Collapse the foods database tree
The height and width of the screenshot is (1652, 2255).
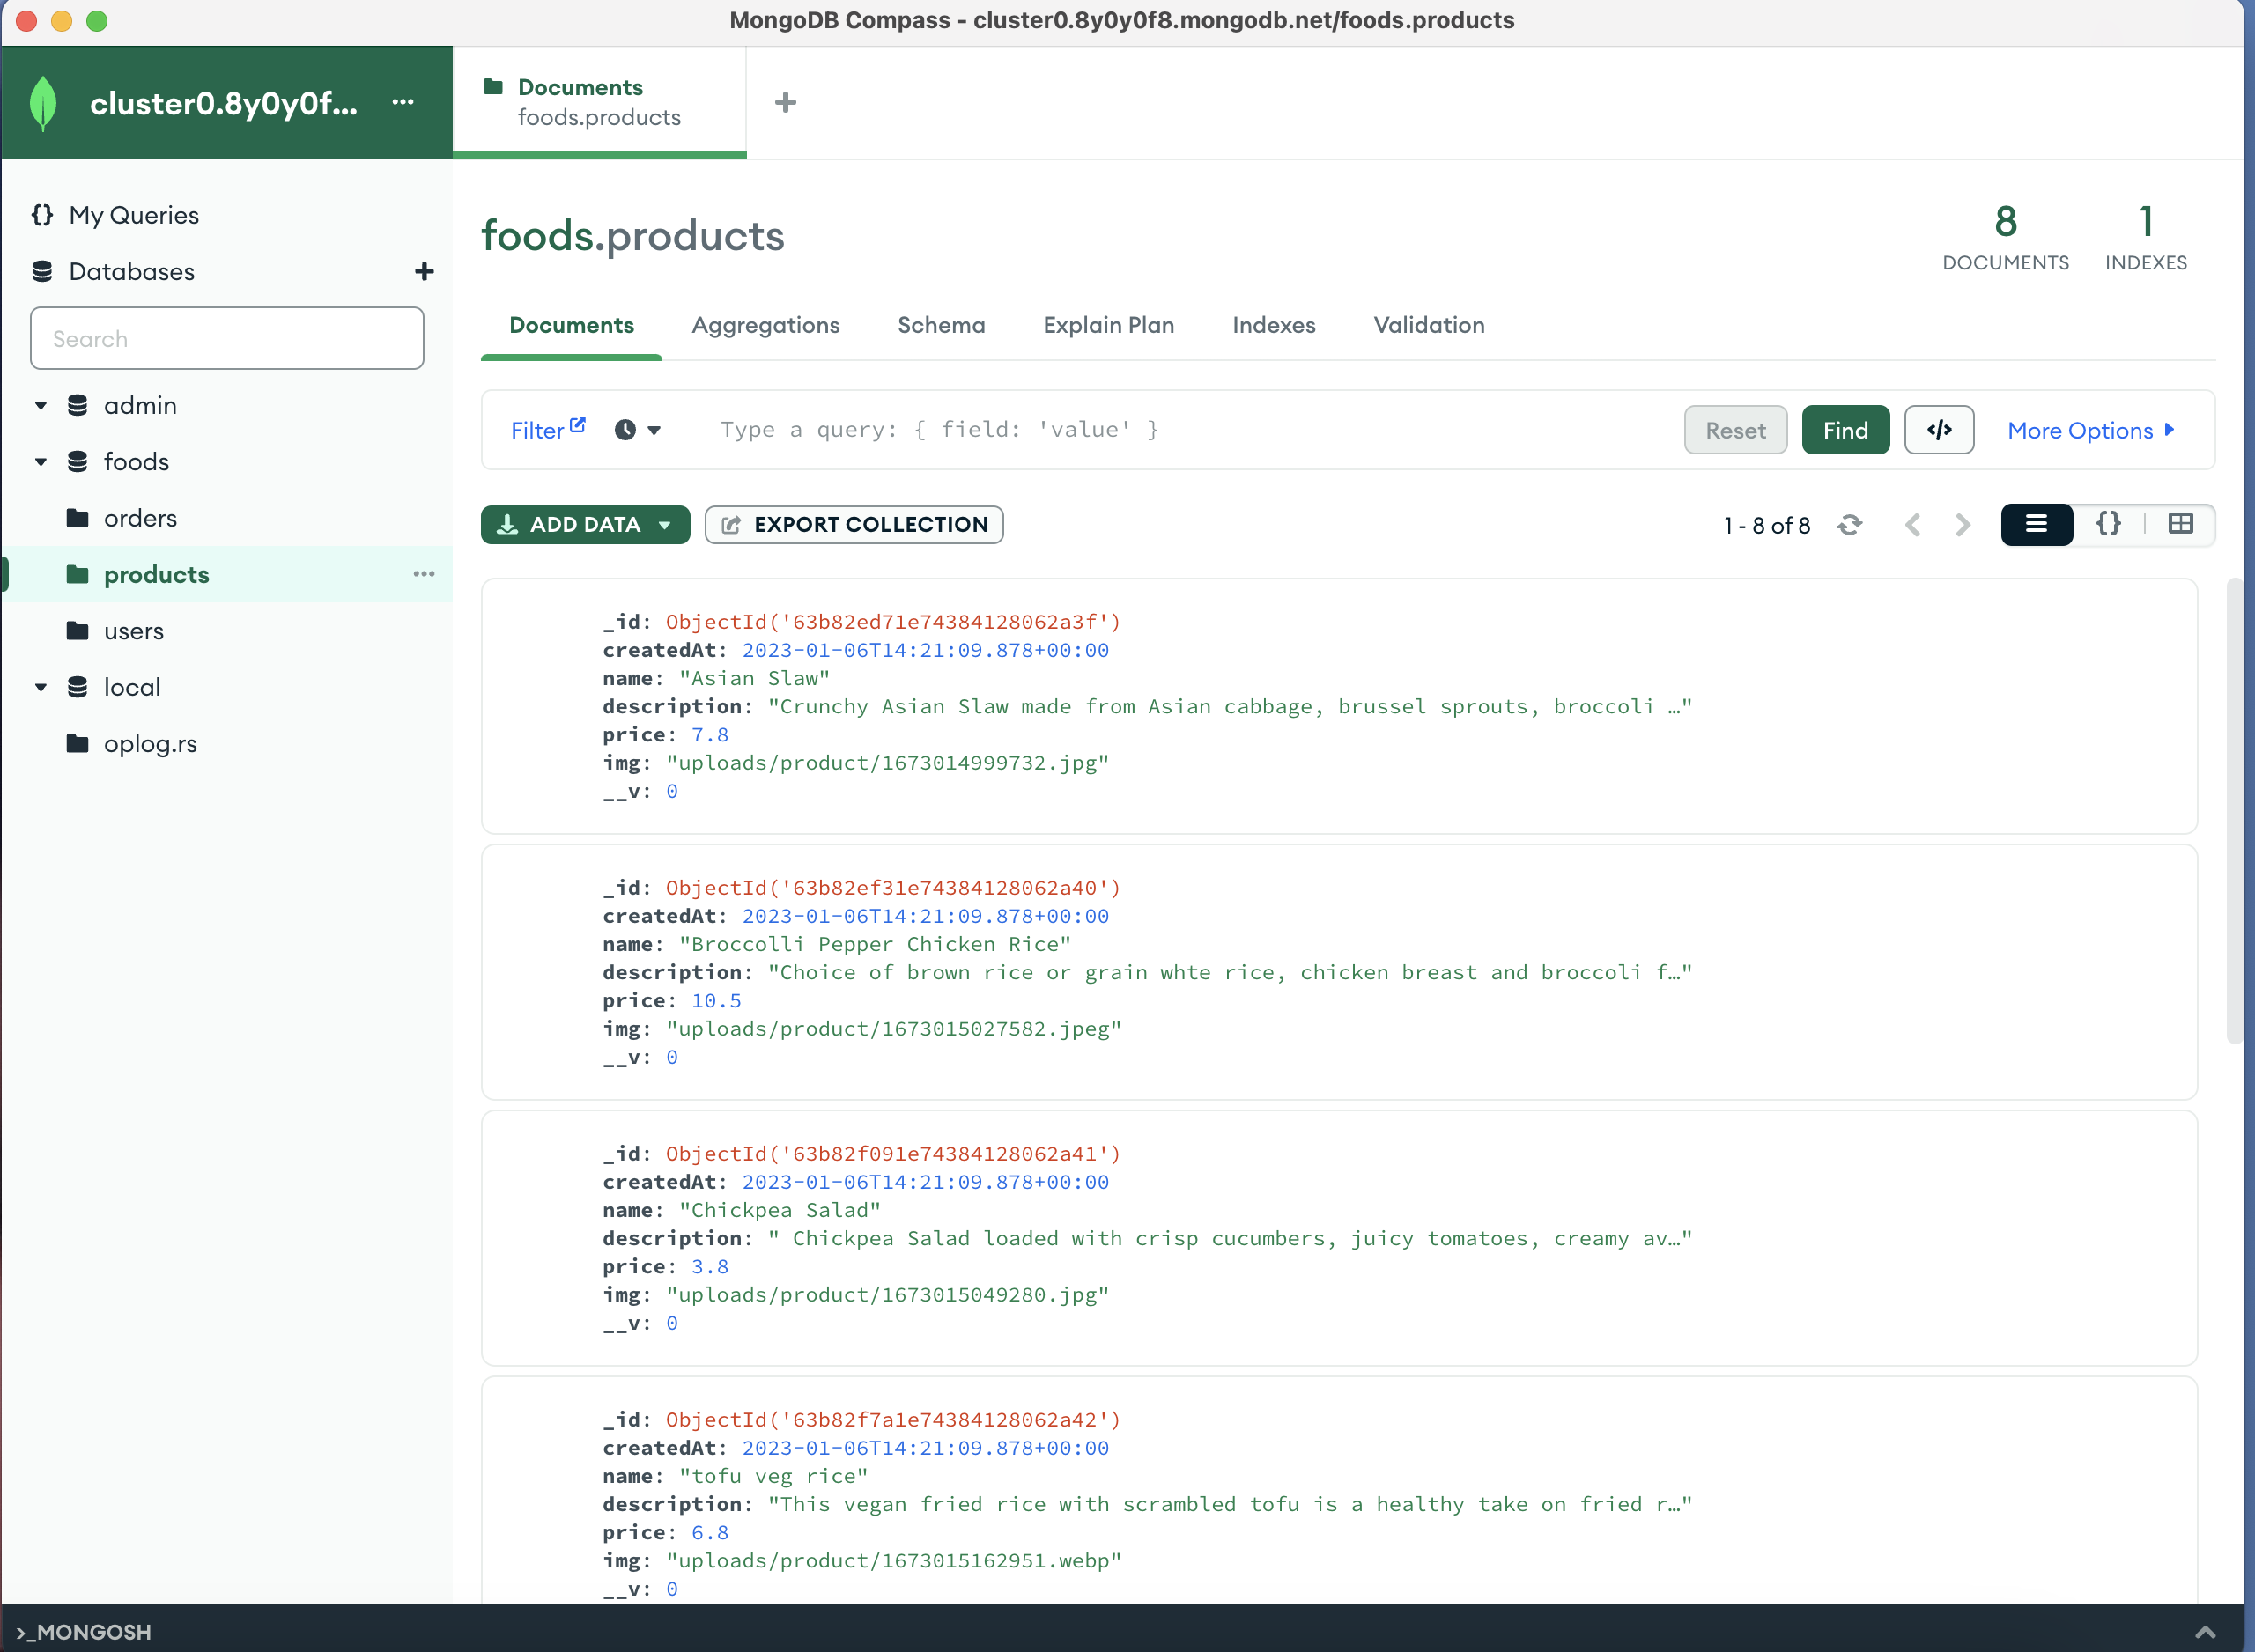pyautogui.click(x=41, y=462)
